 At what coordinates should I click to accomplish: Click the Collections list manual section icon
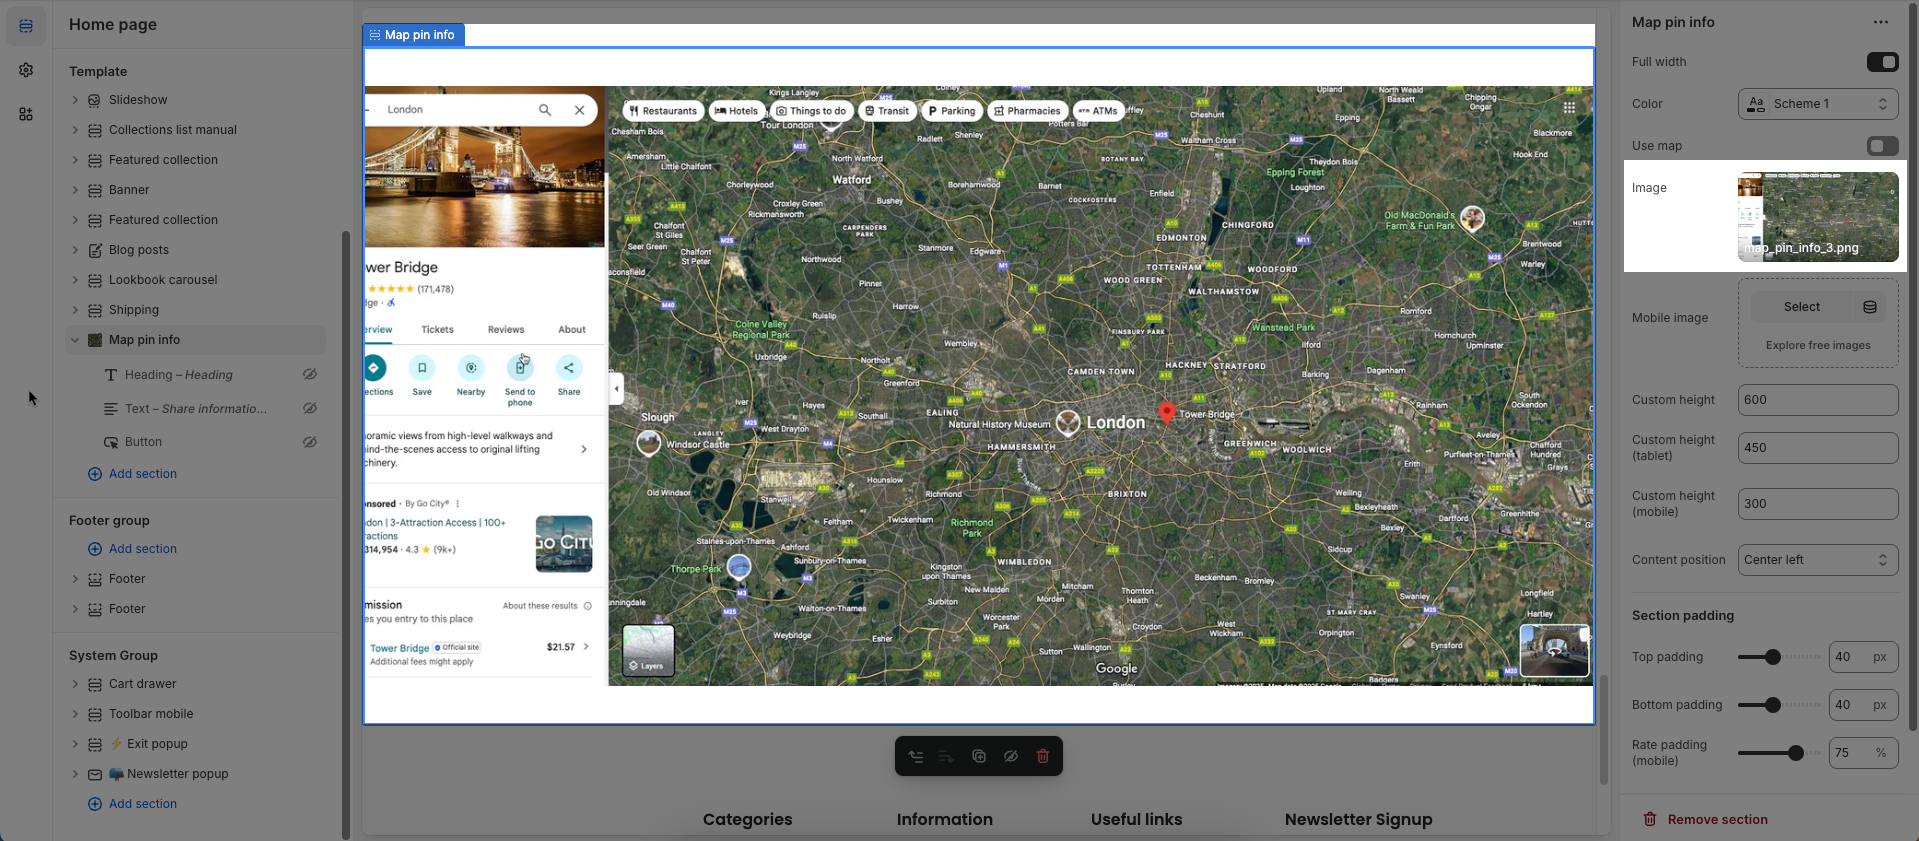pos(95,130)
